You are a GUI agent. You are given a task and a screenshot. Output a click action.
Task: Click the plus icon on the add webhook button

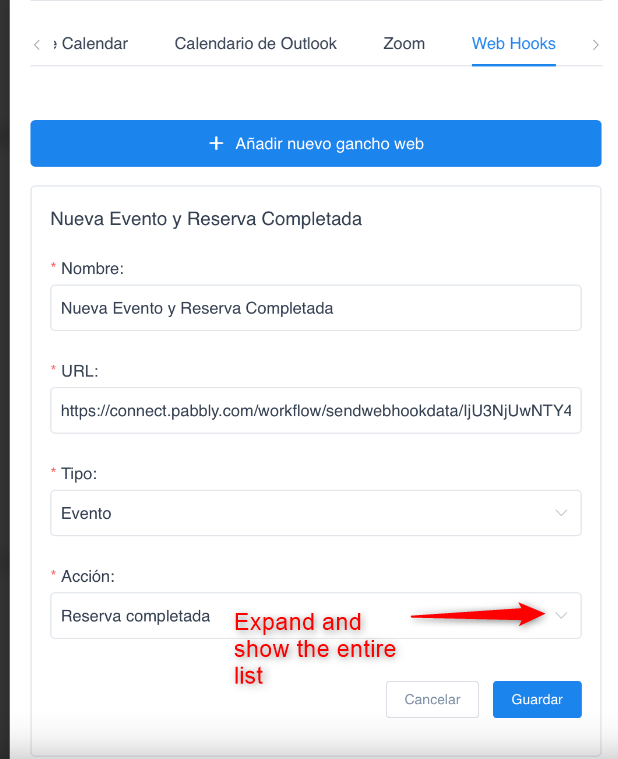tap(216, 143)
